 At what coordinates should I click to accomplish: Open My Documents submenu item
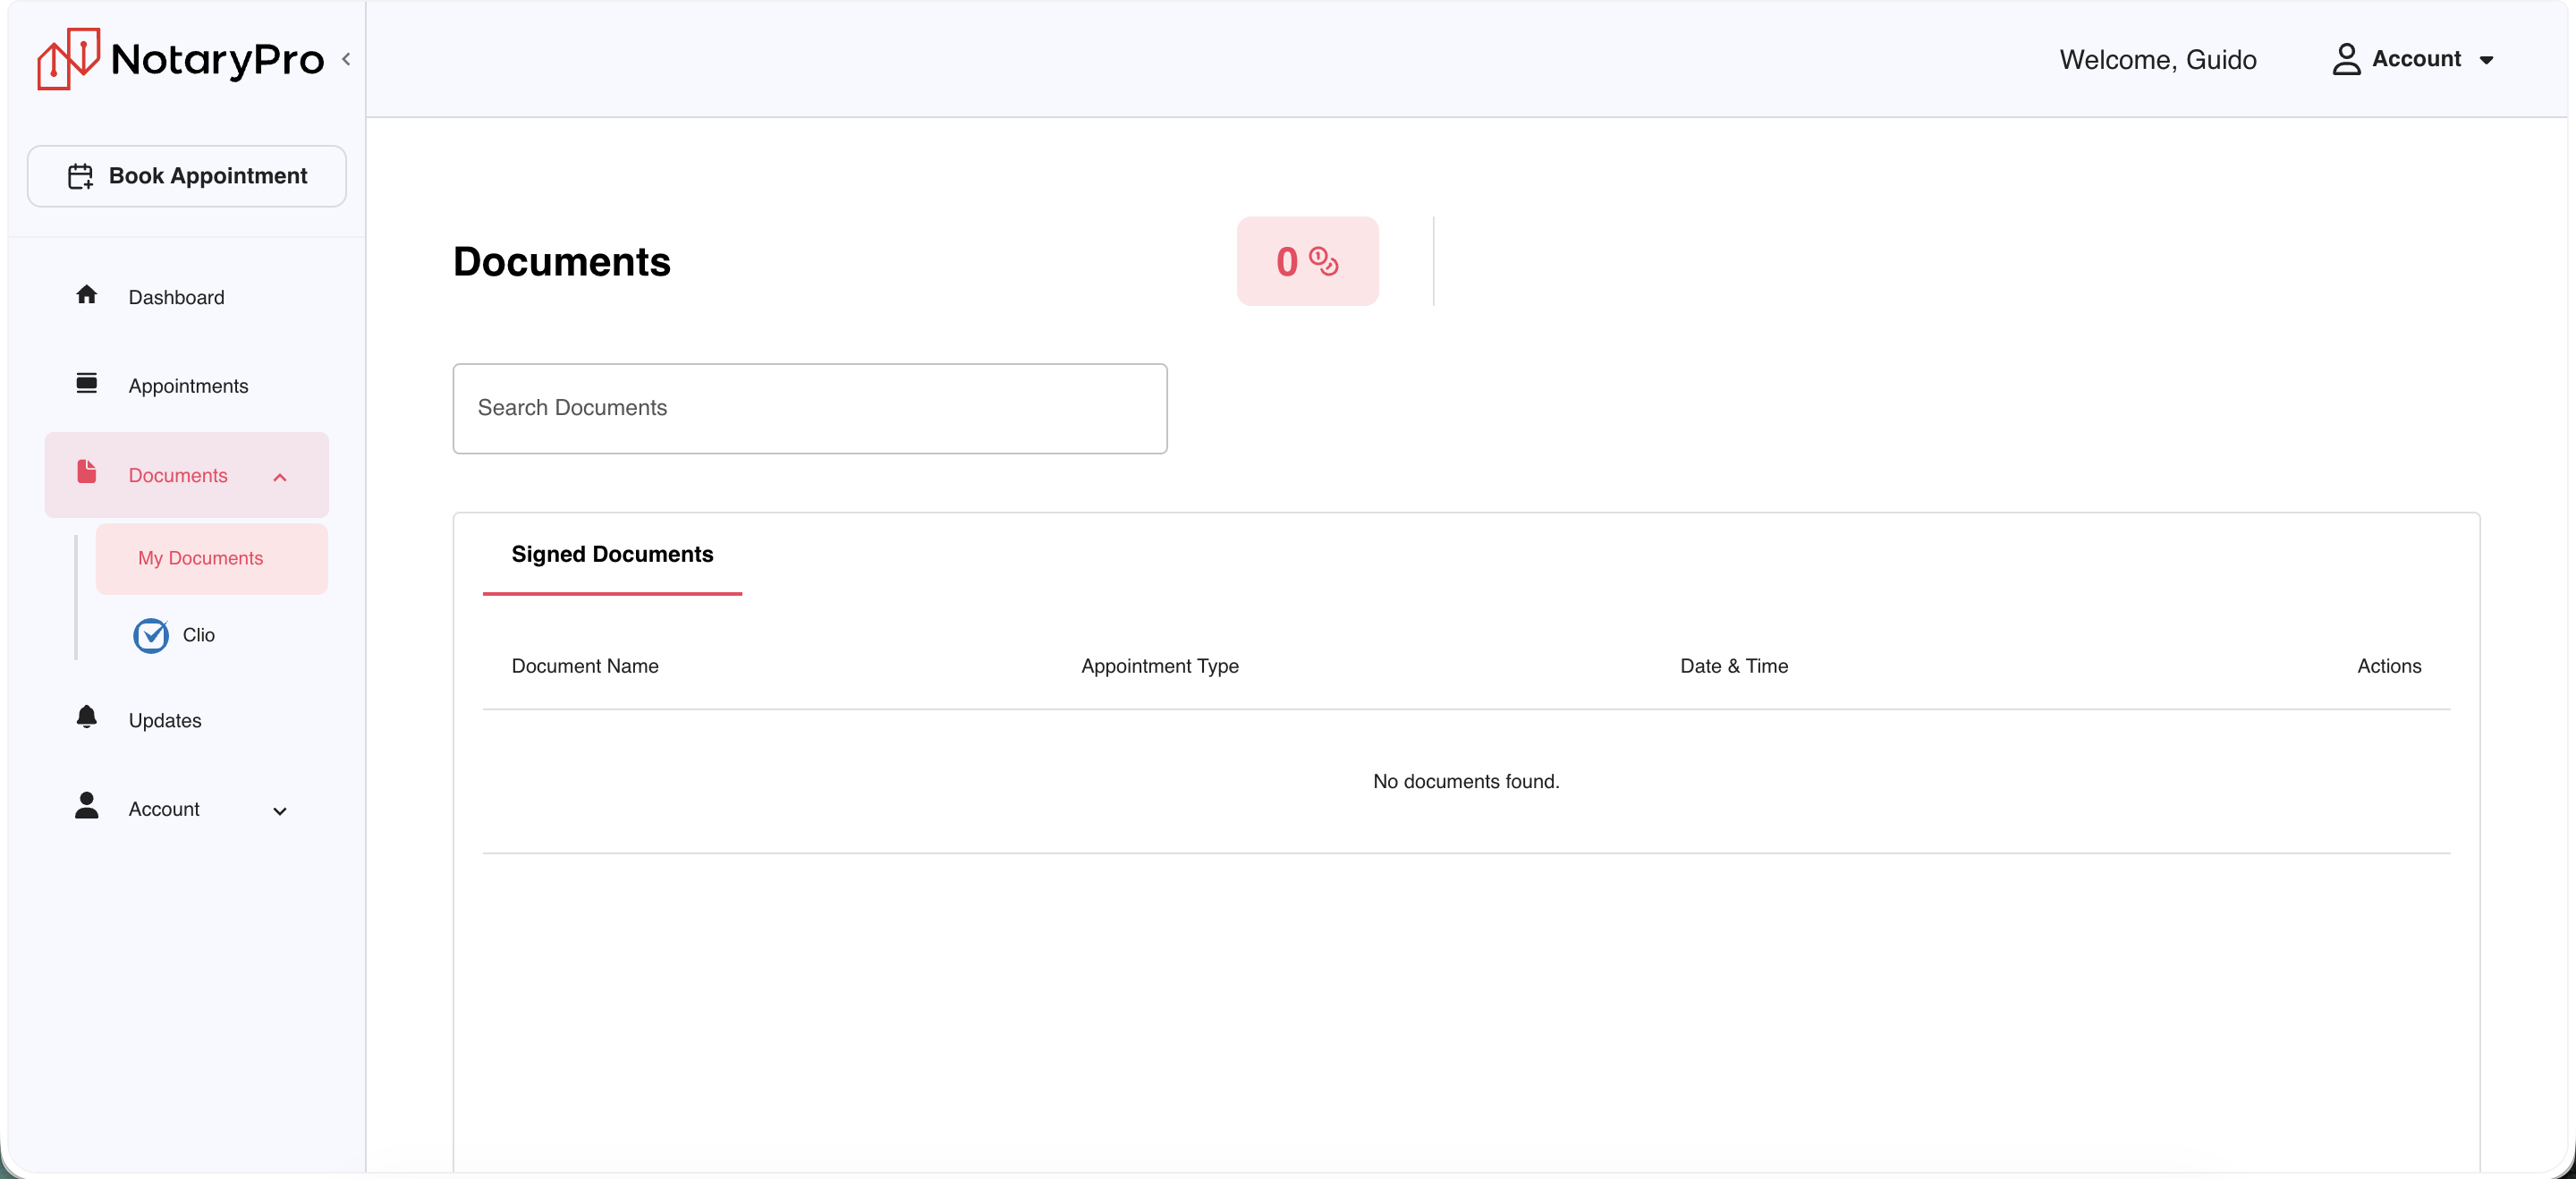(x=212, y=559)
